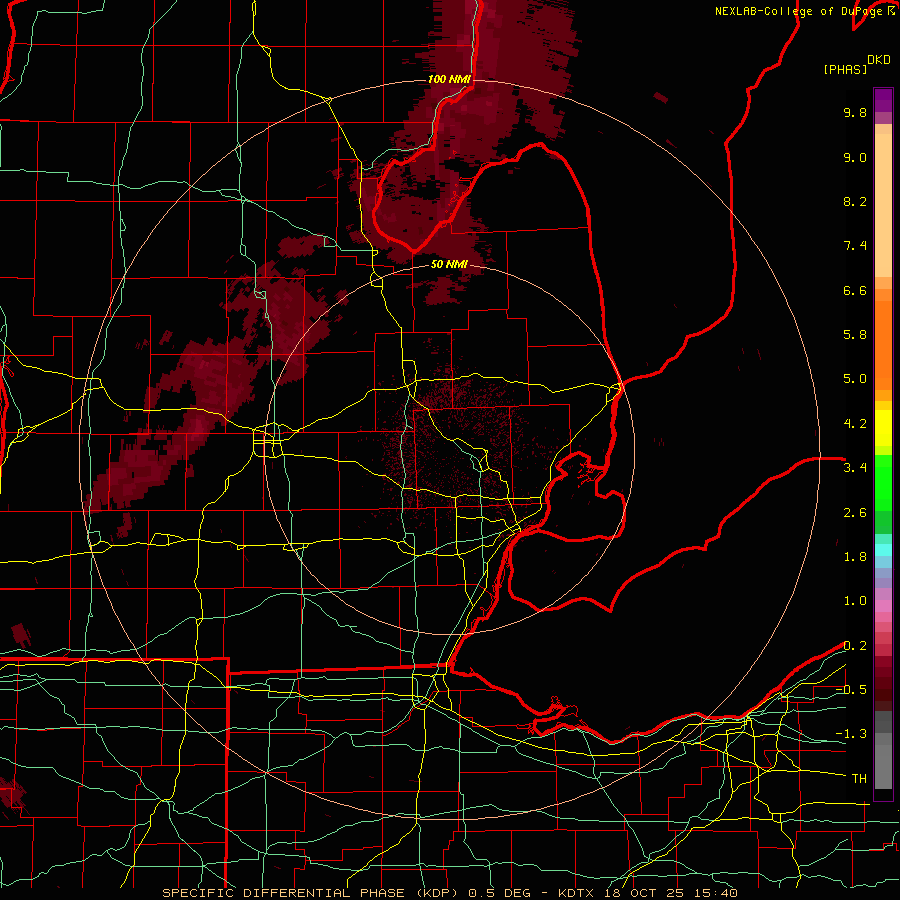Click the 'DKD' unit label above color scale

pos(879,60)
